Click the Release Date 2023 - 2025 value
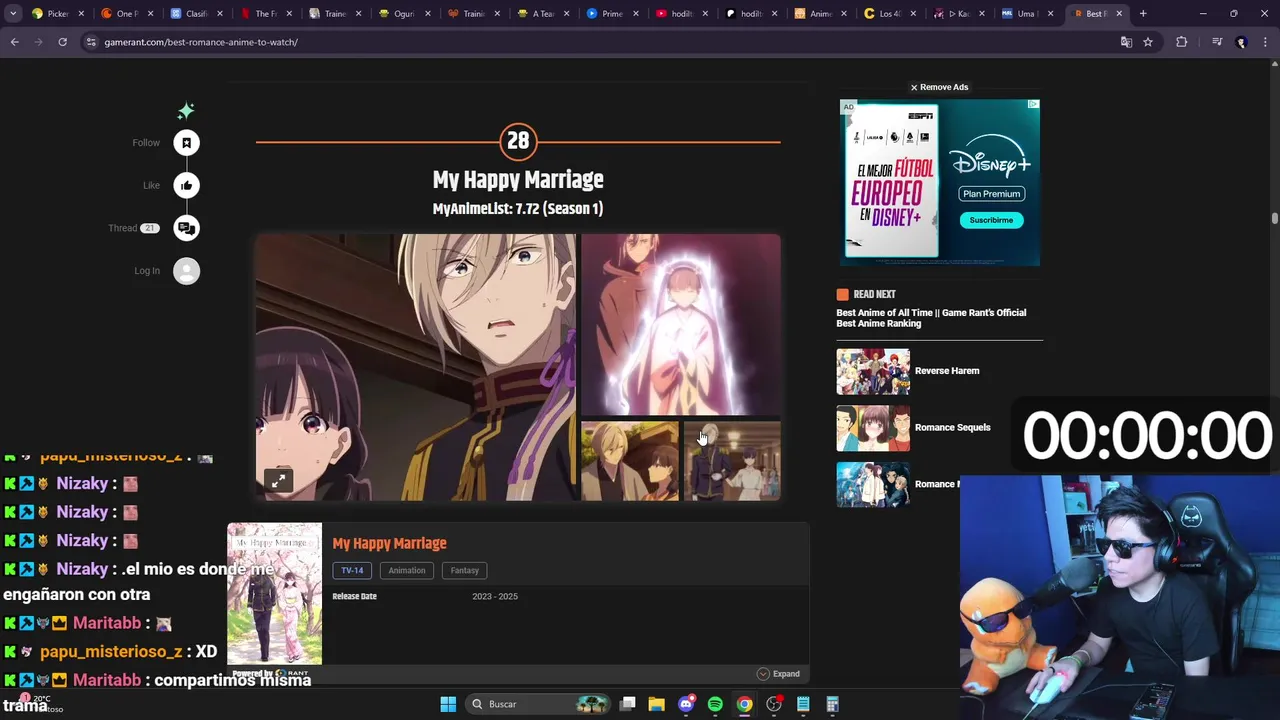The image size is (1280, 720). tap(495, 596)
